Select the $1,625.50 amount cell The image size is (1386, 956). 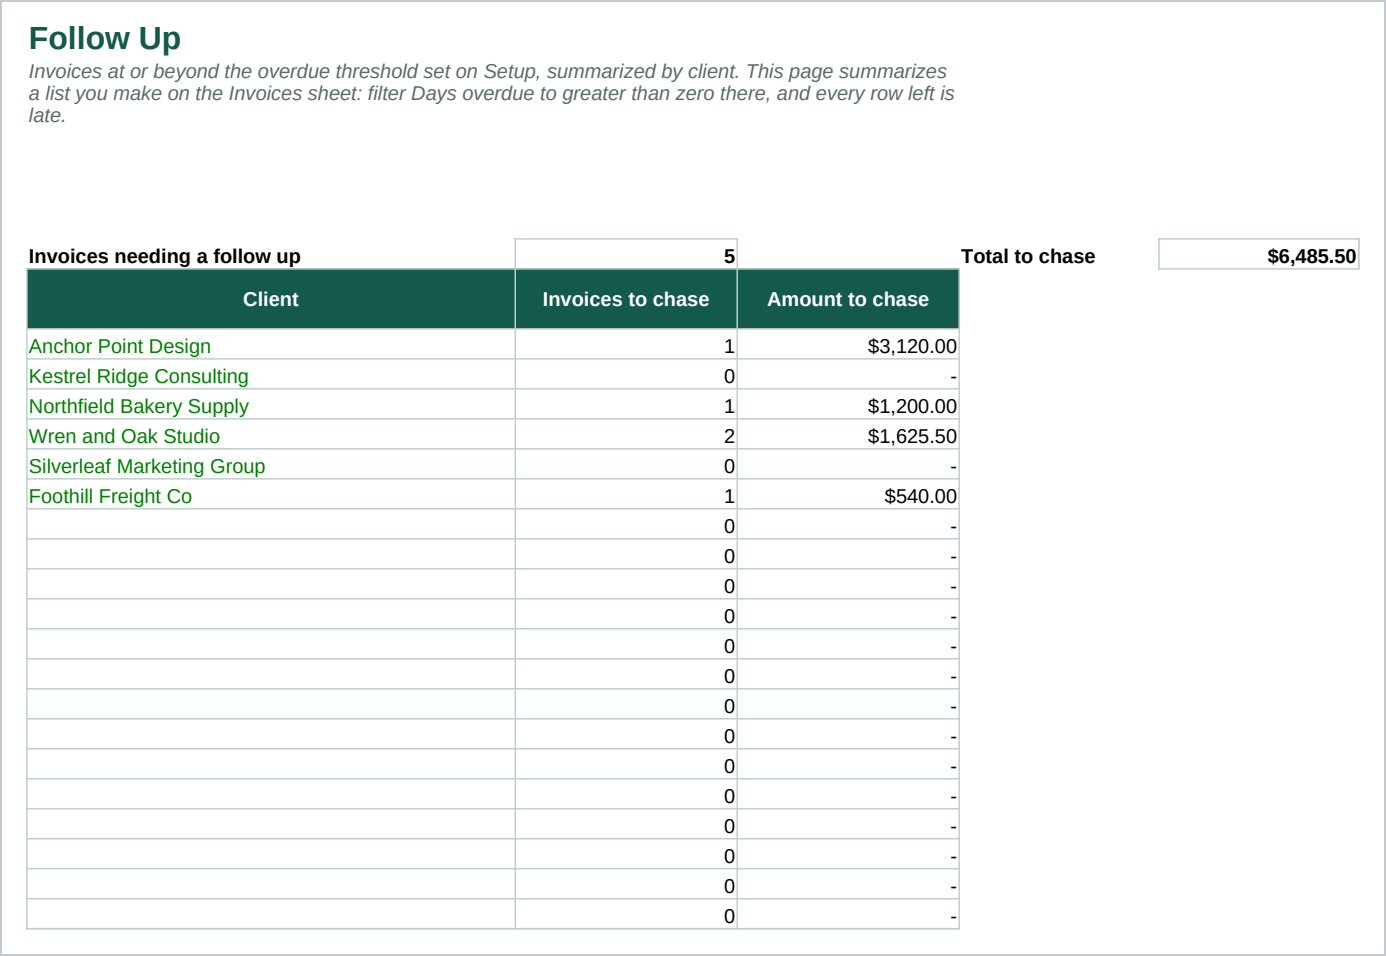(848, 435)
